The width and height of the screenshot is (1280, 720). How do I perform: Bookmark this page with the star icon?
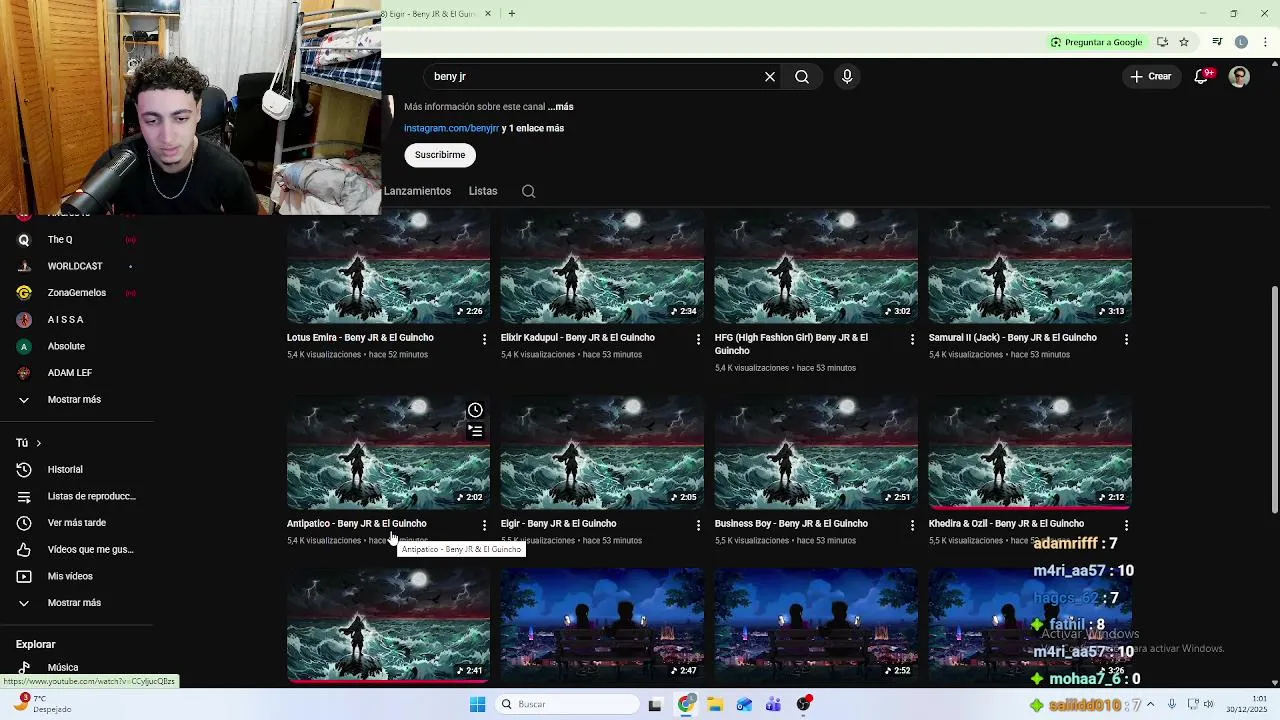pos(1184,42)
